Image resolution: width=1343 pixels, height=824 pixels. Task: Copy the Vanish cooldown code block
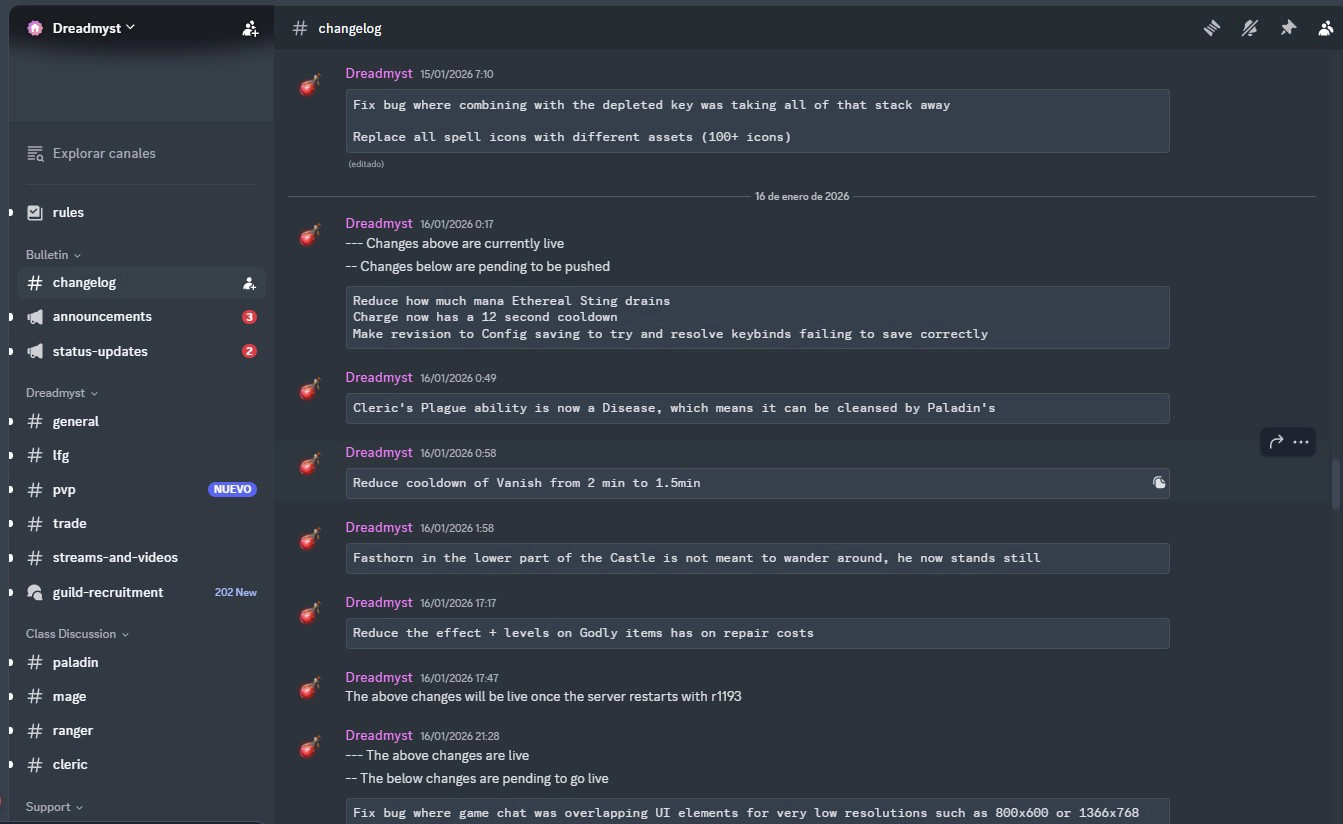(1158, 483)
